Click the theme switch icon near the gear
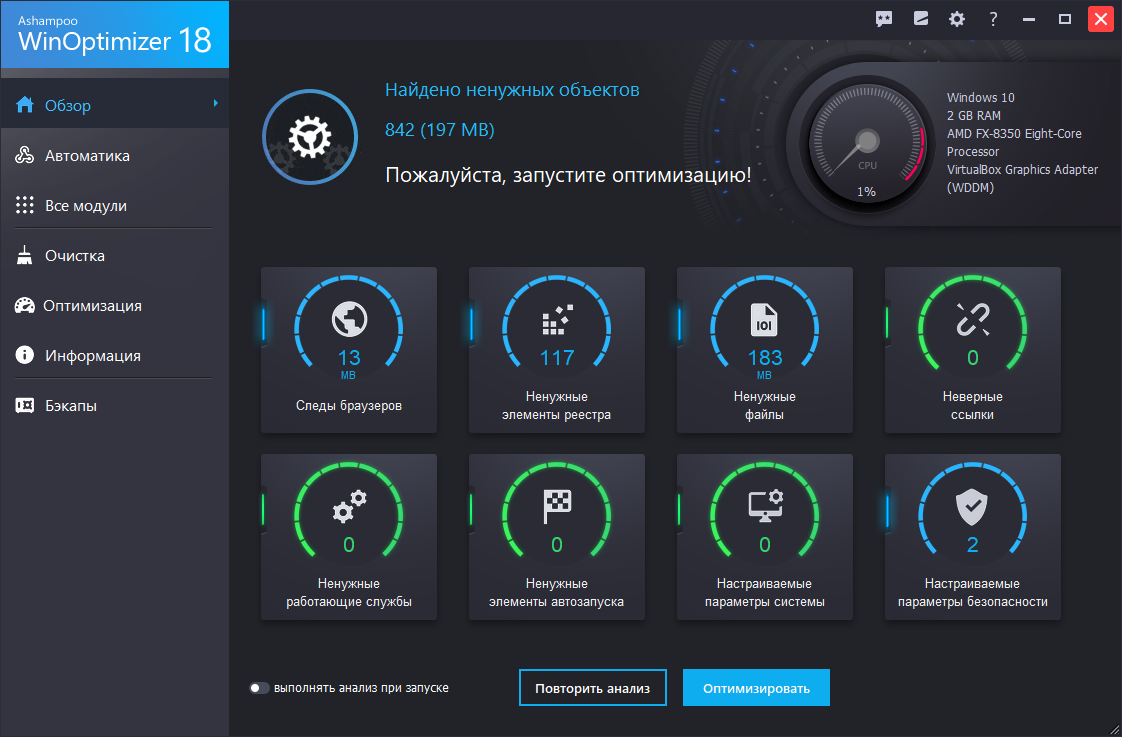The width and height of the screenshot is (1122, 737). click(x=920, y=18)
